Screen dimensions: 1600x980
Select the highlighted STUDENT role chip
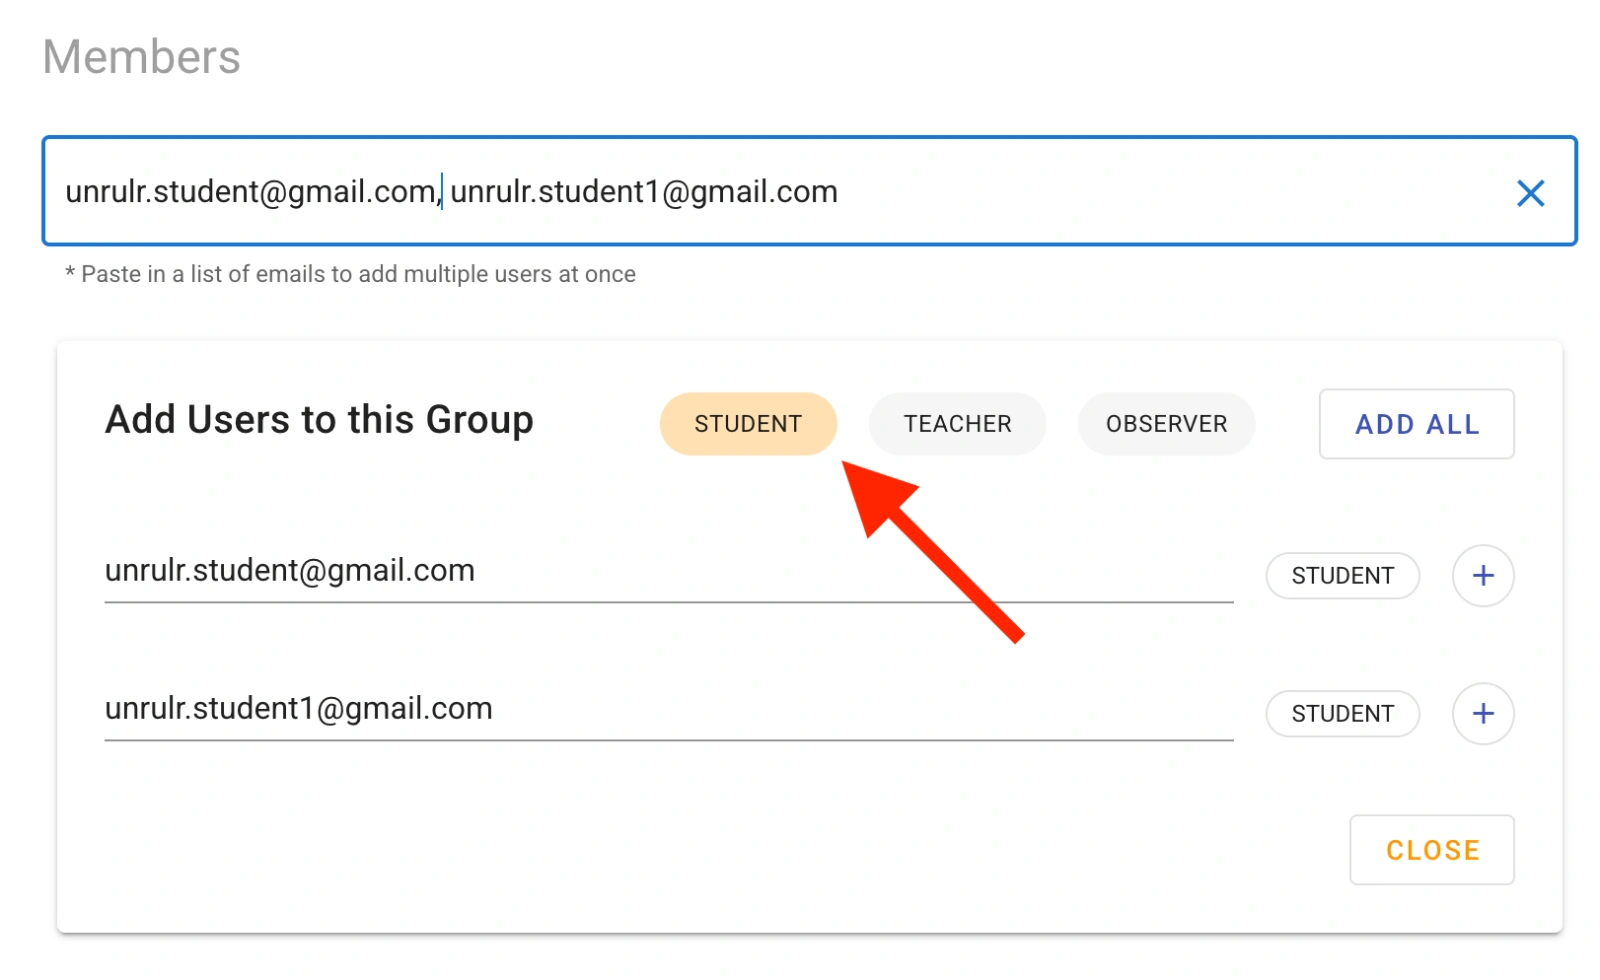[x=747, y=424]
